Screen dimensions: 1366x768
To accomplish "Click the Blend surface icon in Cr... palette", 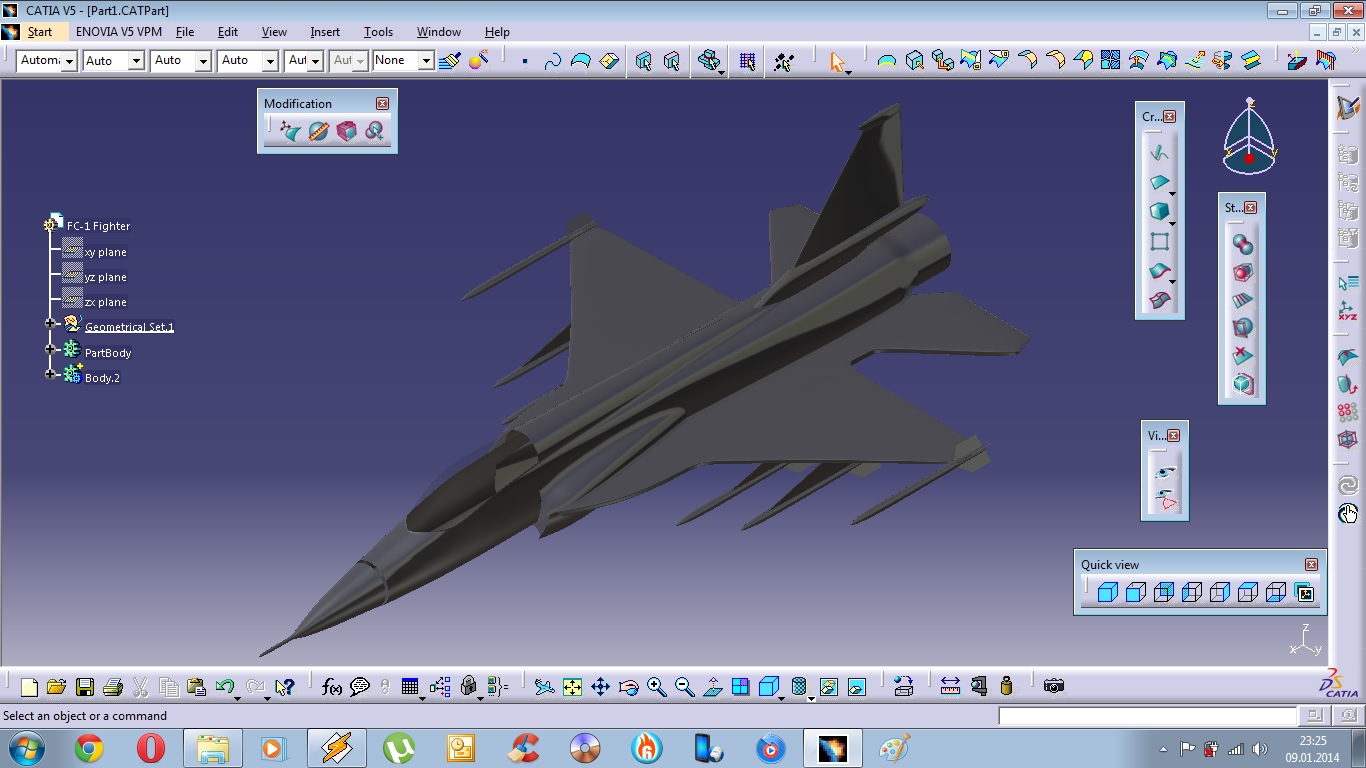I will (x=1159, y=270).
